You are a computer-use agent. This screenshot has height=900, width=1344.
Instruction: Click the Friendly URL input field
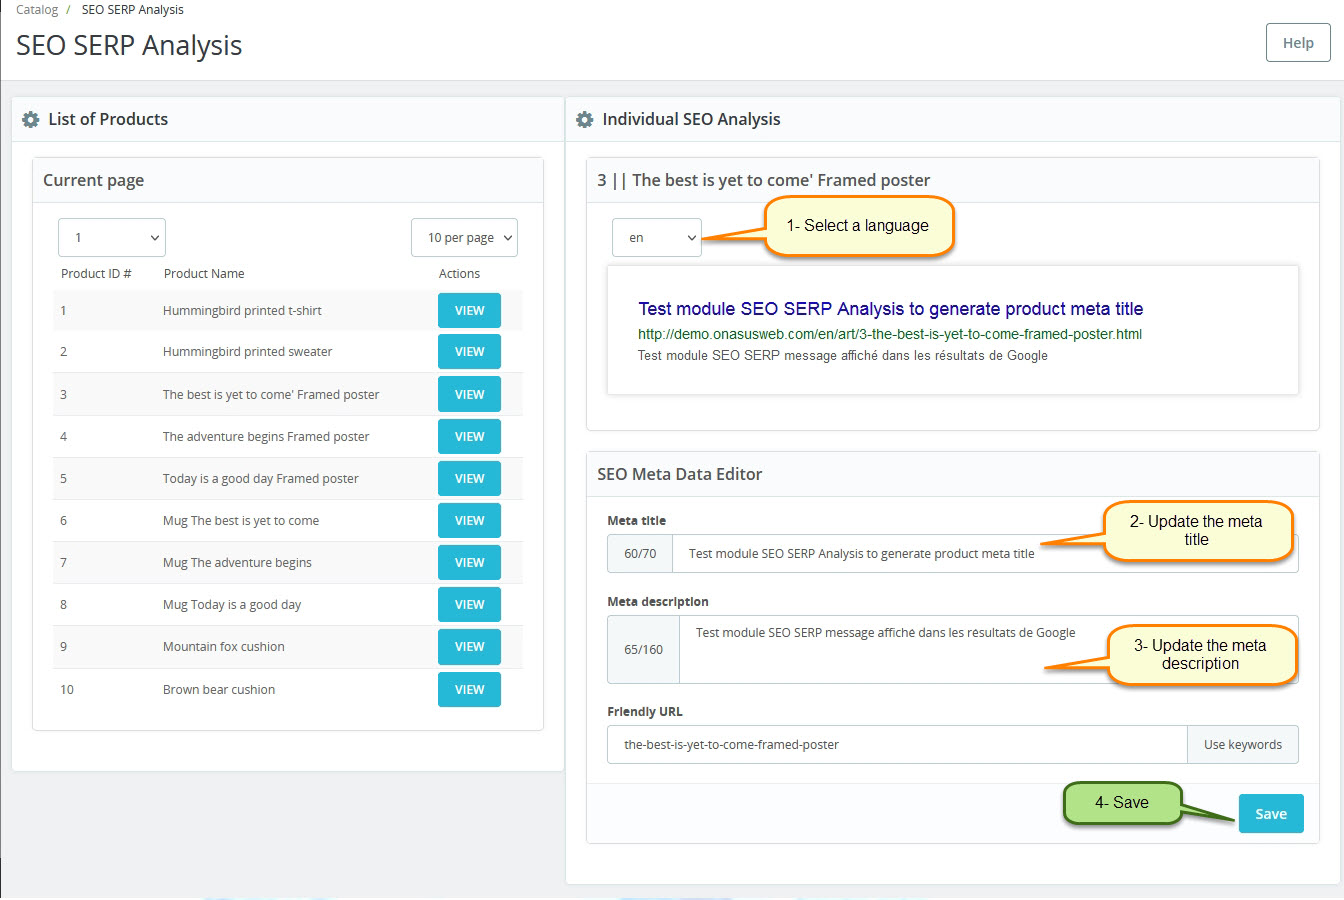coord(897,745)
